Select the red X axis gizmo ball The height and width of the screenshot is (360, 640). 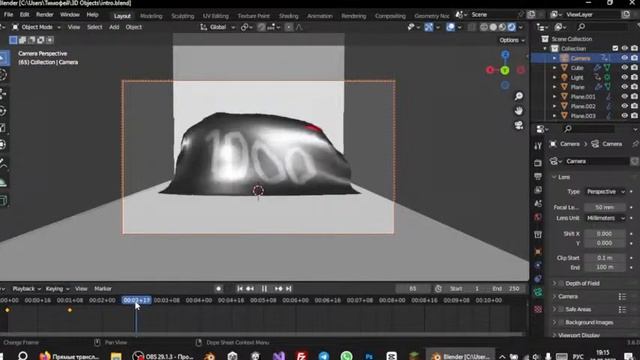[490, 70]
